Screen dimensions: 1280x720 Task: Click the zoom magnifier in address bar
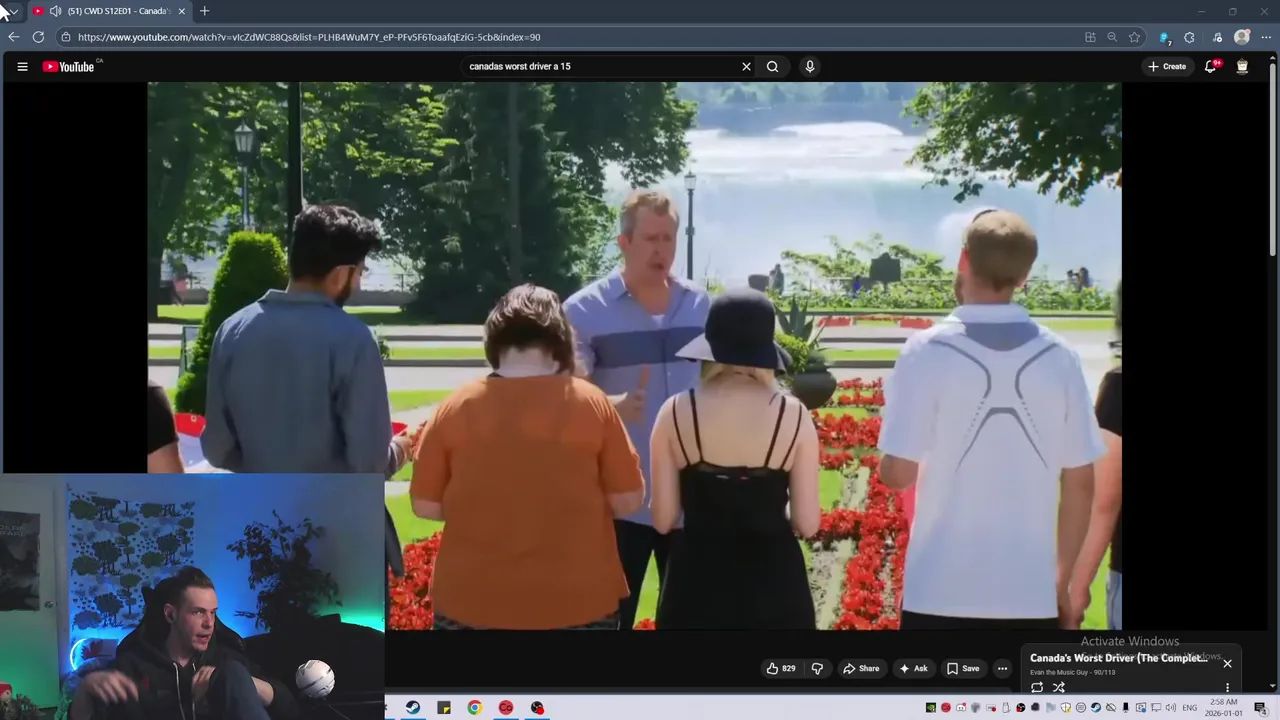click(1112, 37)
